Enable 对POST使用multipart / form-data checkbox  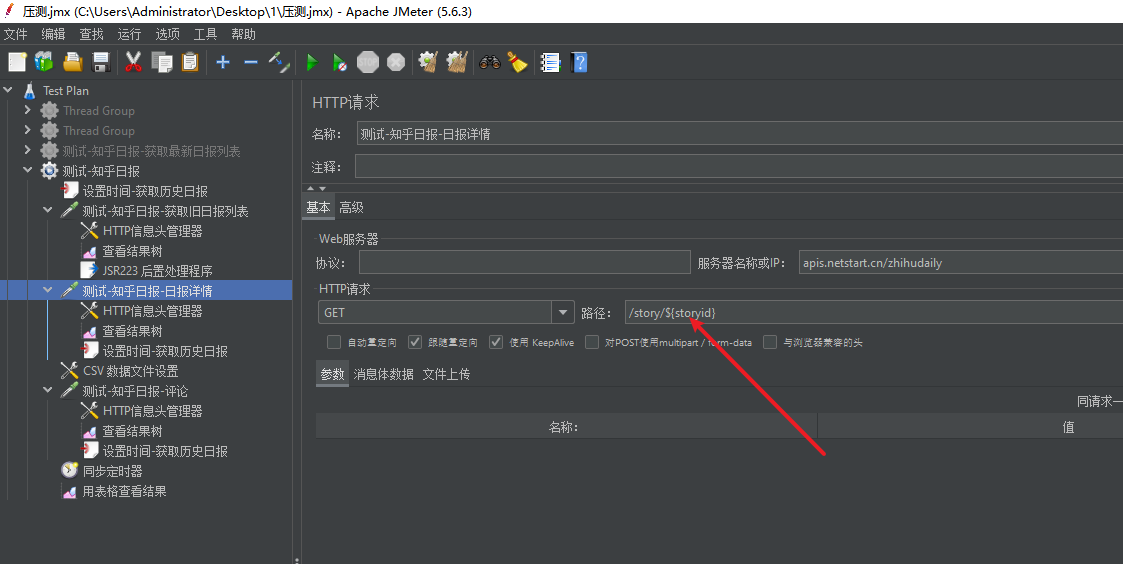[592, 342]
